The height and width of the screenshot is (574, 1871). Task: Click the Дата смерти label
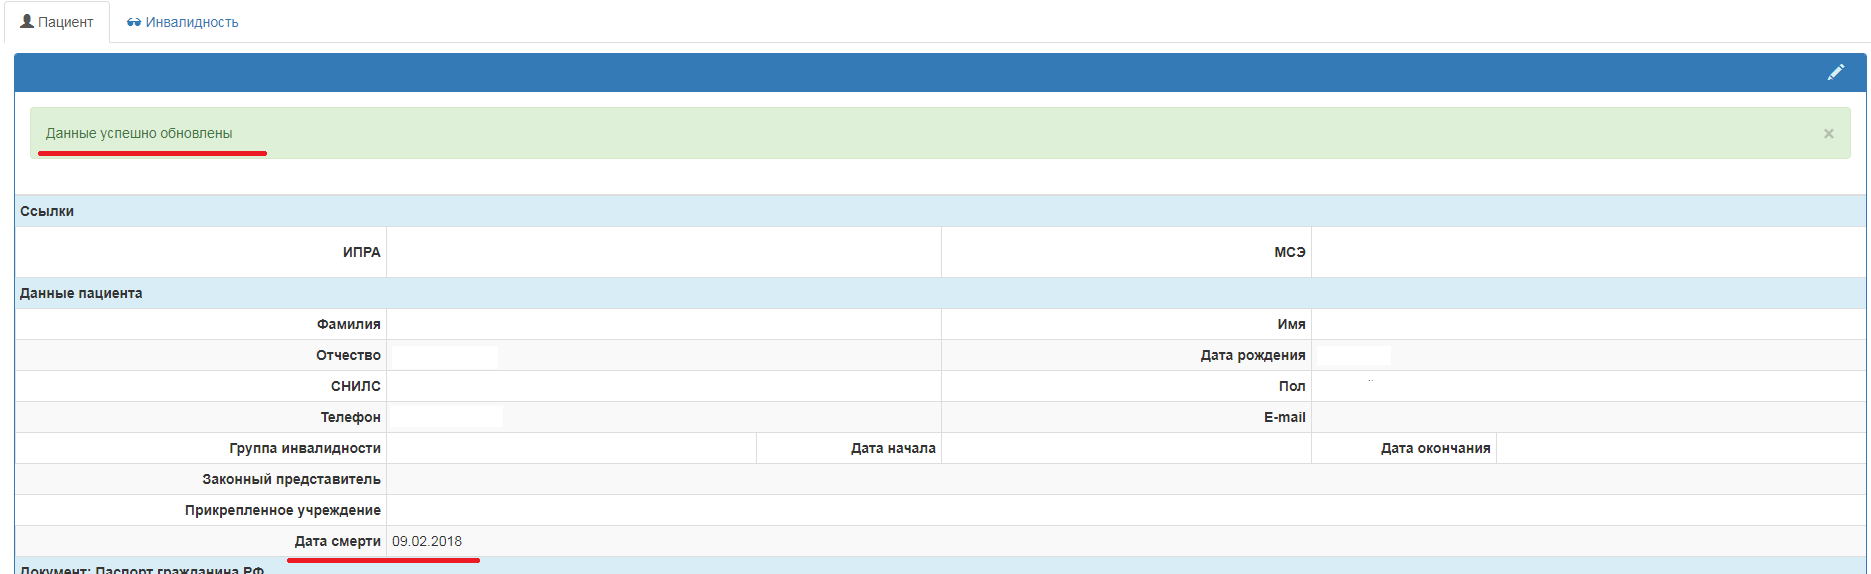[x=337, y=541]
